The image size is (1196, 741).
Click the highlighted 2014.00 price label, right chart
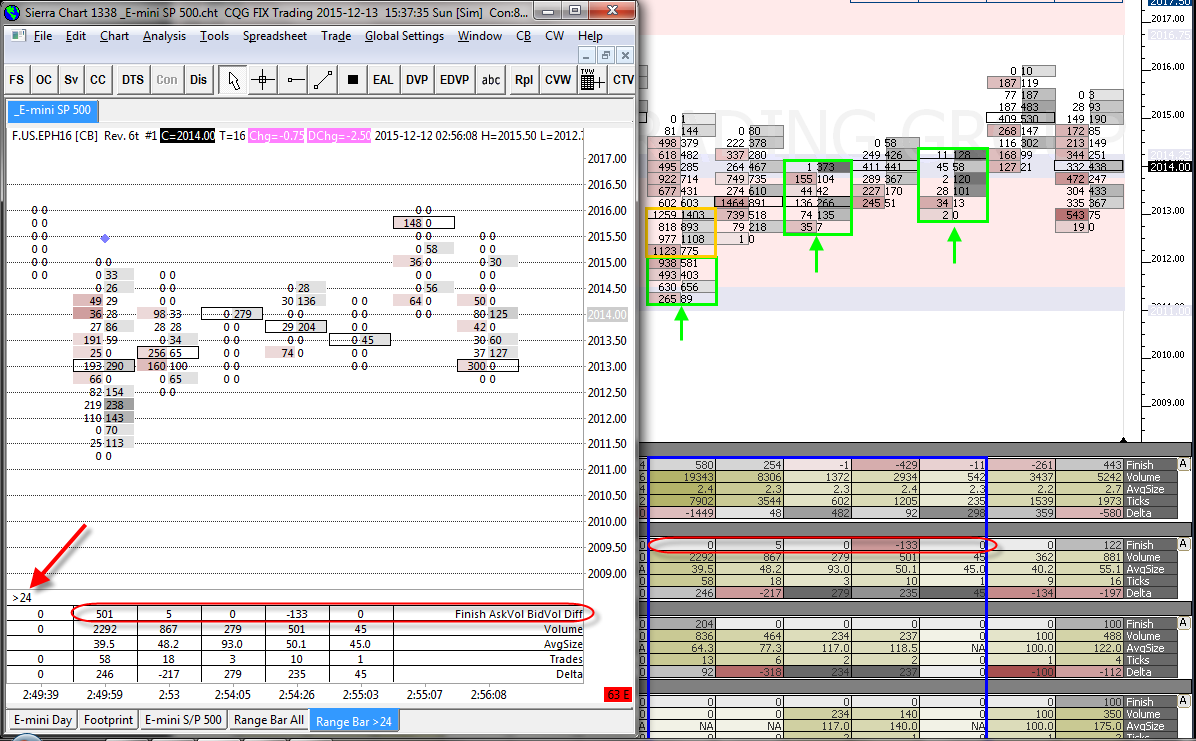point(1170,166)
